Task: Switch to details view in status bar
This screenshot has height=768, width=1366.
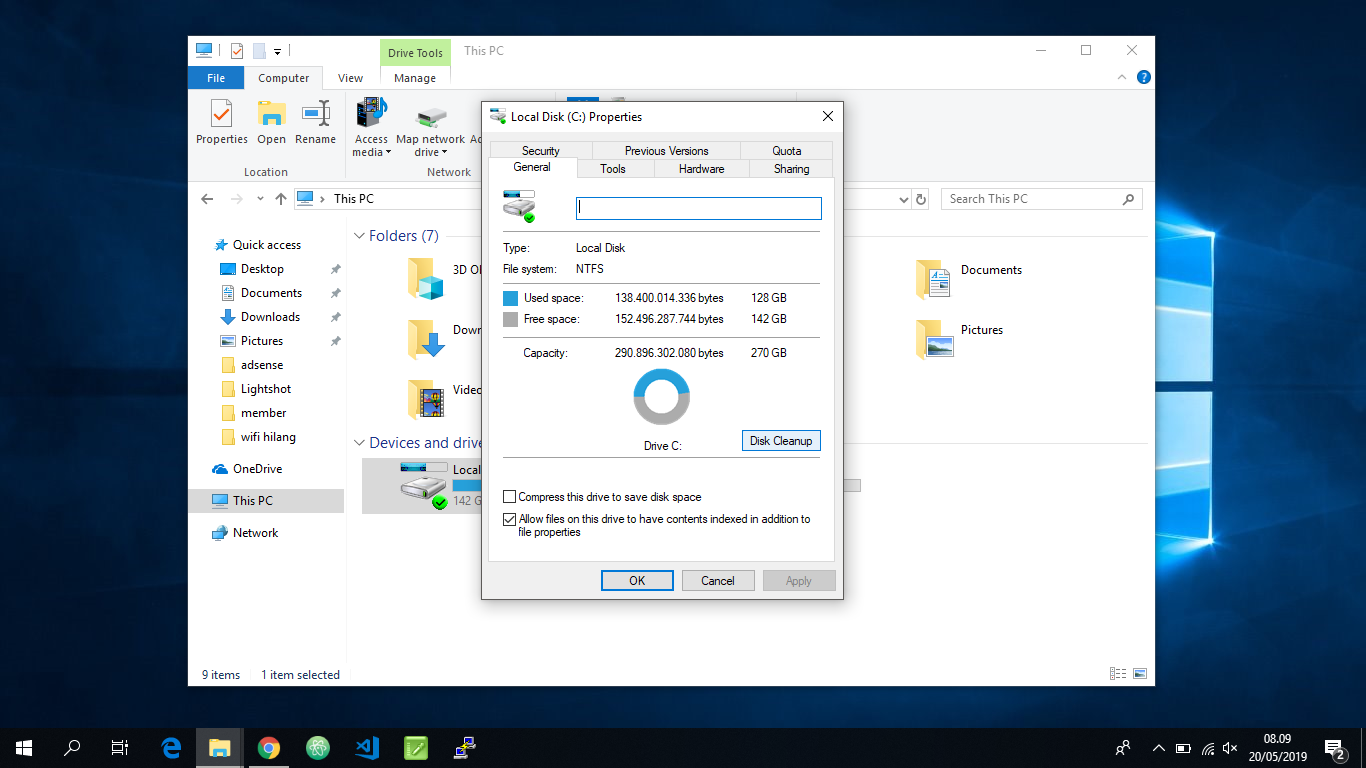Action: [1118, 674]
